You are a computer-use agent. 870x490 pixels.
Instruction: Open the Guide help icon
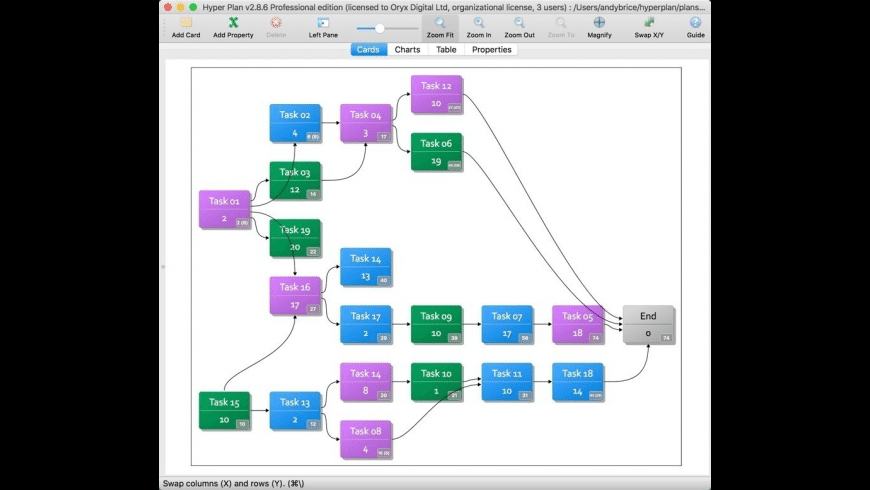[695, 23]
